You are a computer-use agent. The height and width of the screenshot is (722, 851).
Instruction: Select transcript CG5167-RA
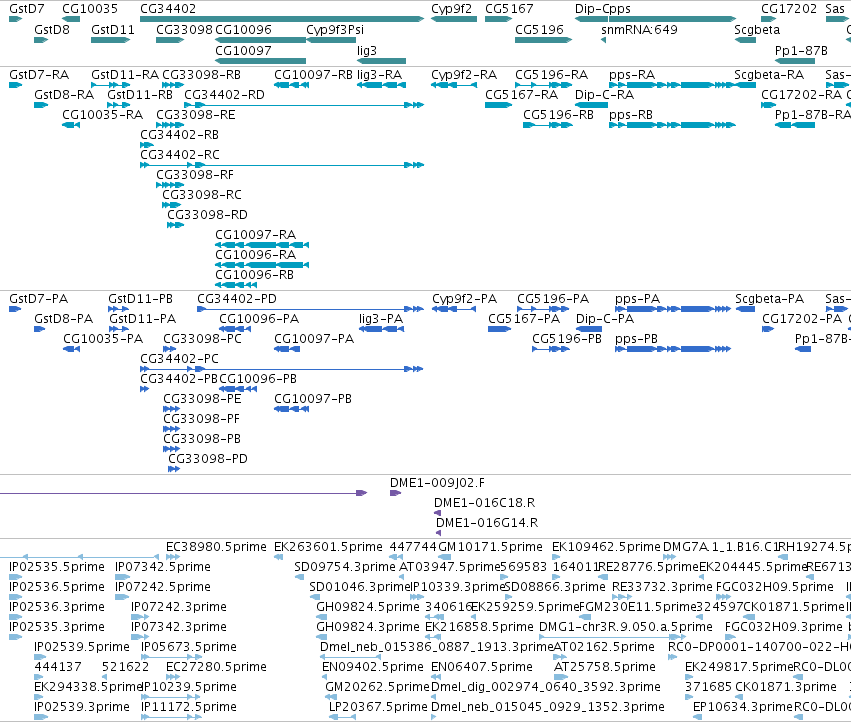tap(522, 94)
